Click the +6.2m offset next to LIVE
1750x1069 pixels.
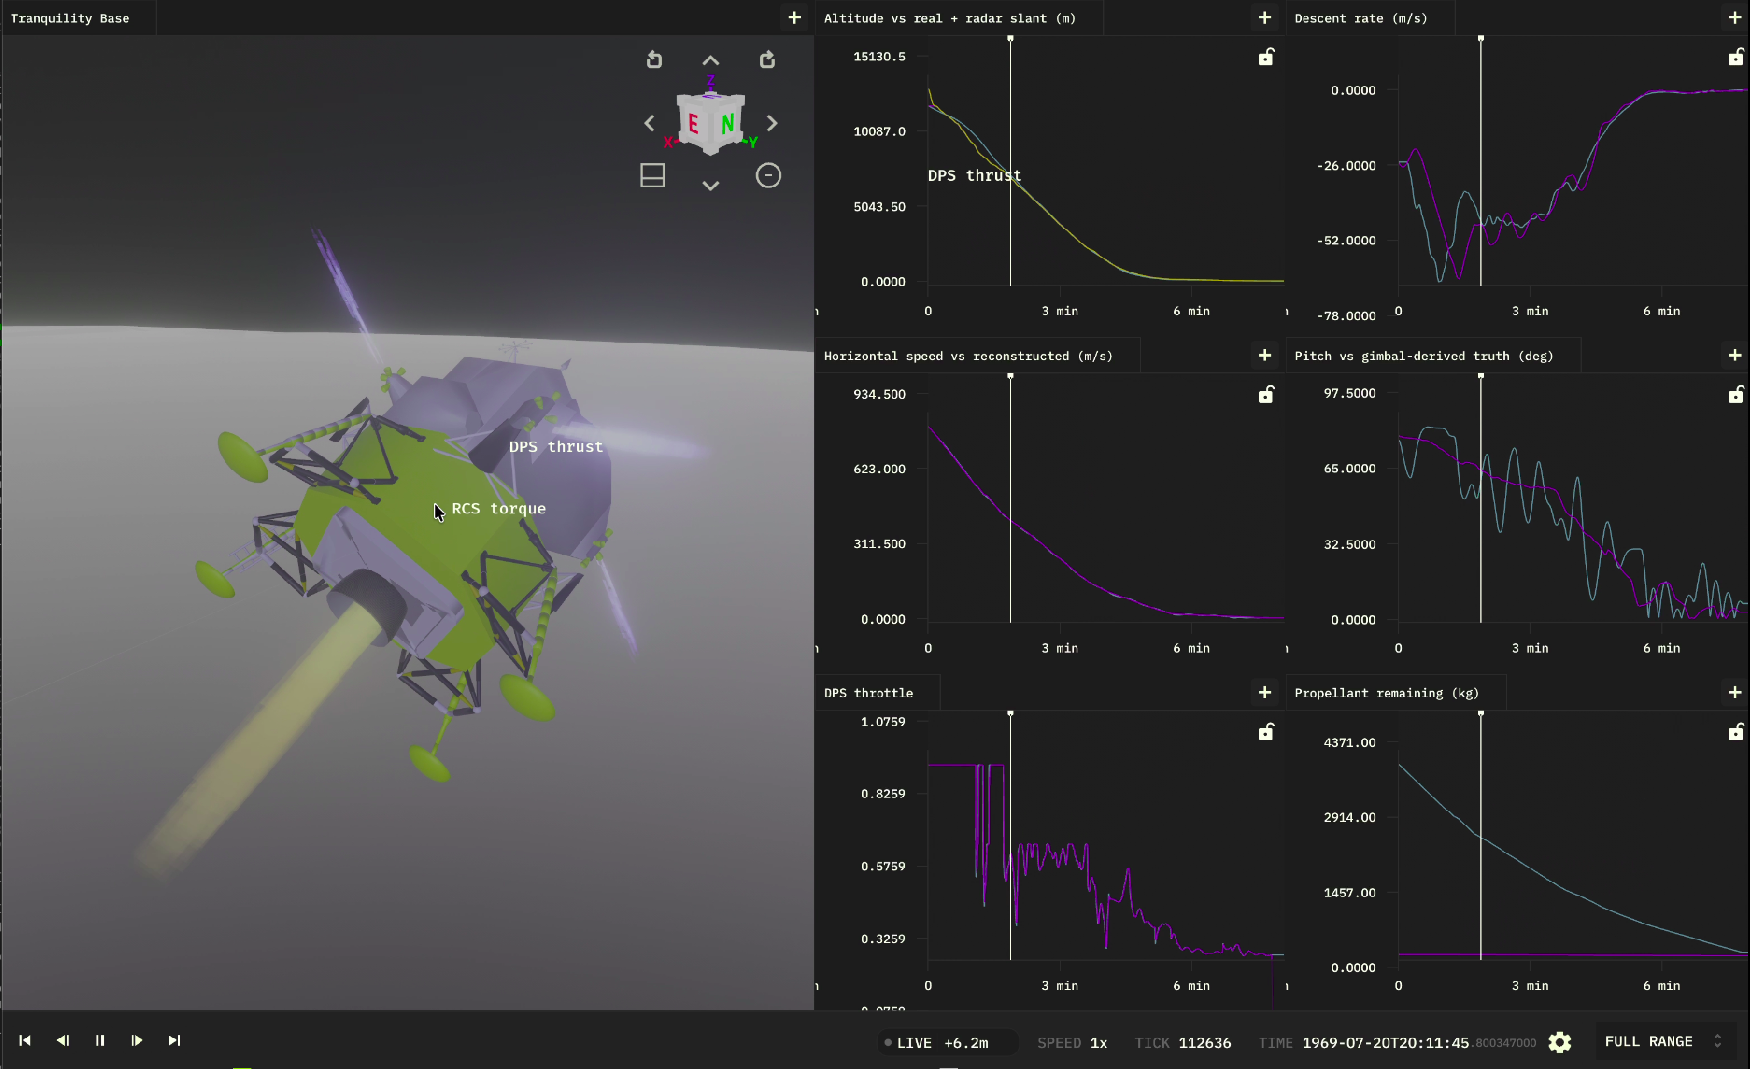(966, 1043)
